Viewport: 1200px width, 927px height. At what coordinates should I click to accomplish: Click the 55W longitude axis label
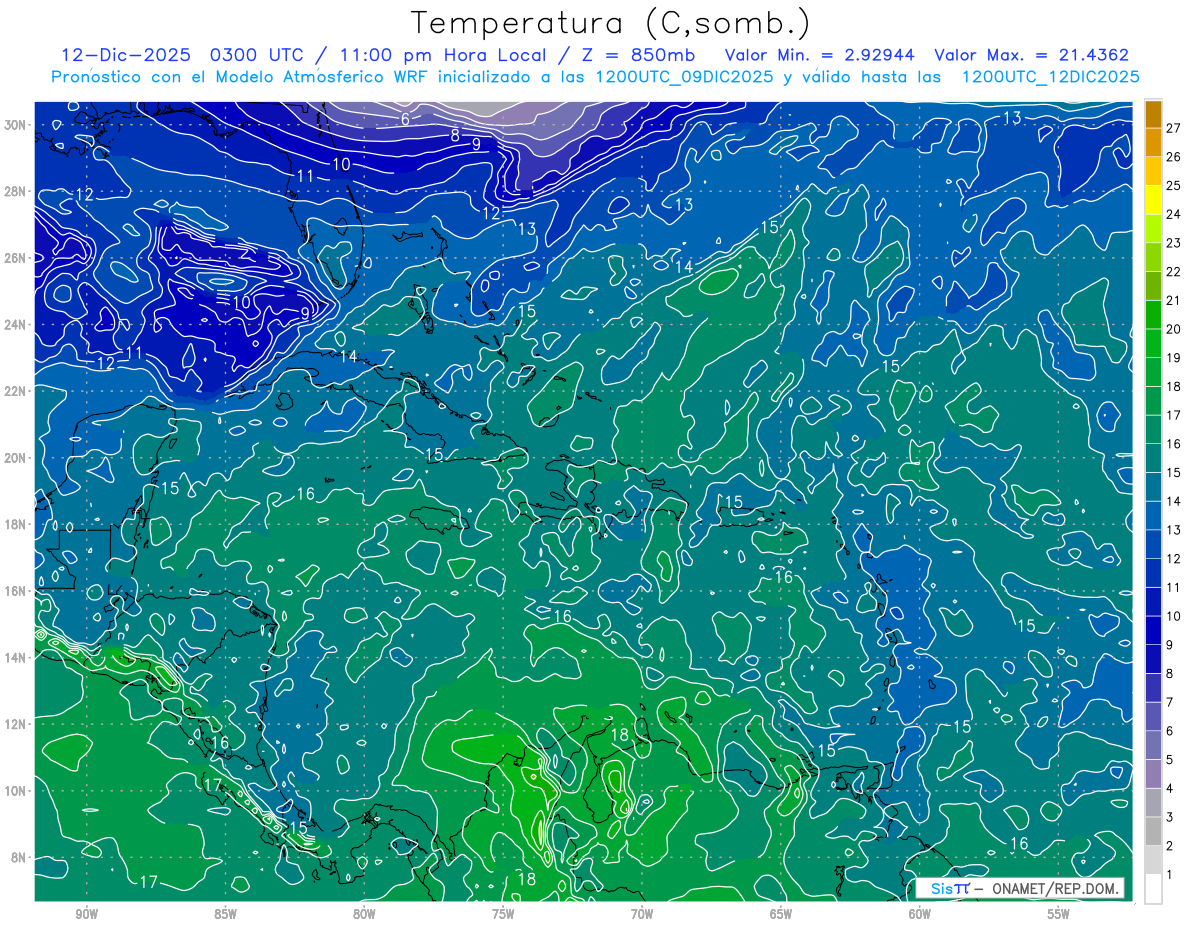pos(1059,914)
